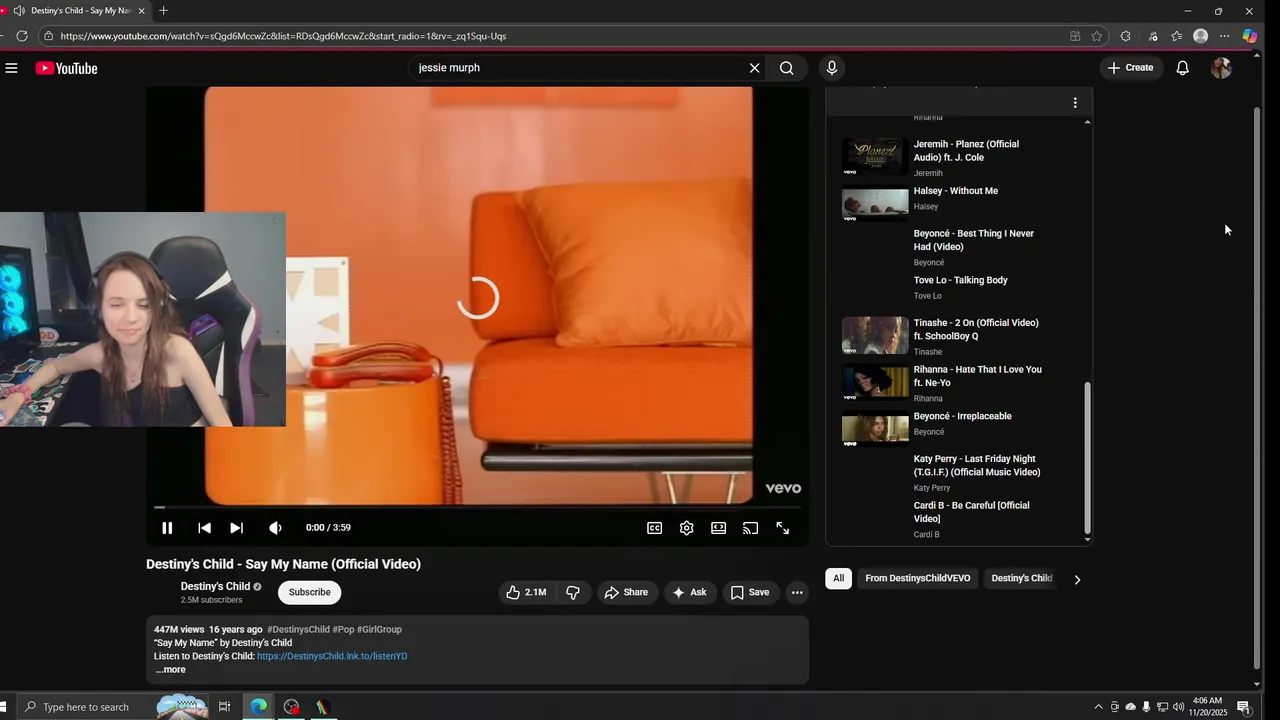Share the video
Image resolution: width=1280 pixels, height=720 pixels.
[x=626, y=592]
